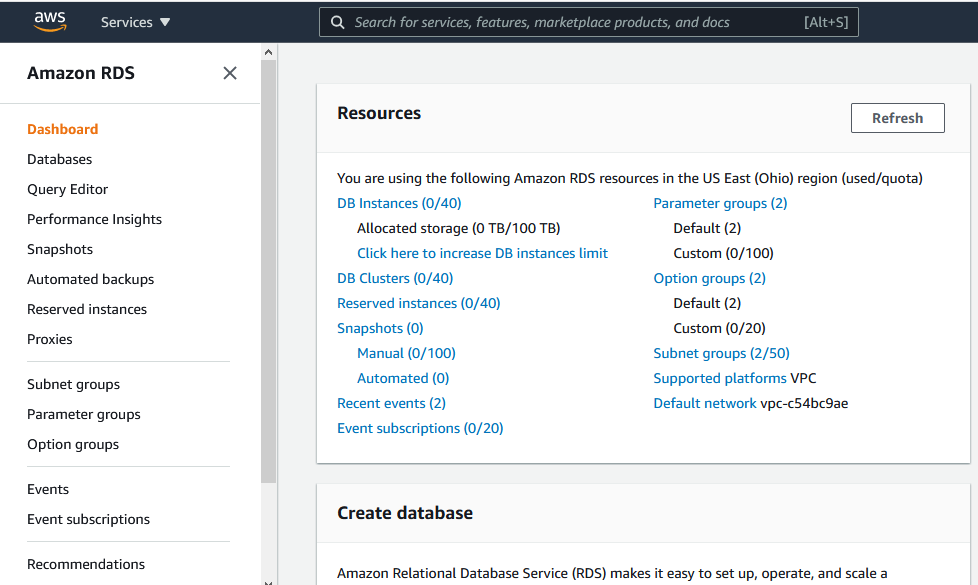The width and height of the screenshot is (978, 585).
Task: Open the Automated (0) snapshots link
Action: click(x=403, y=378)
